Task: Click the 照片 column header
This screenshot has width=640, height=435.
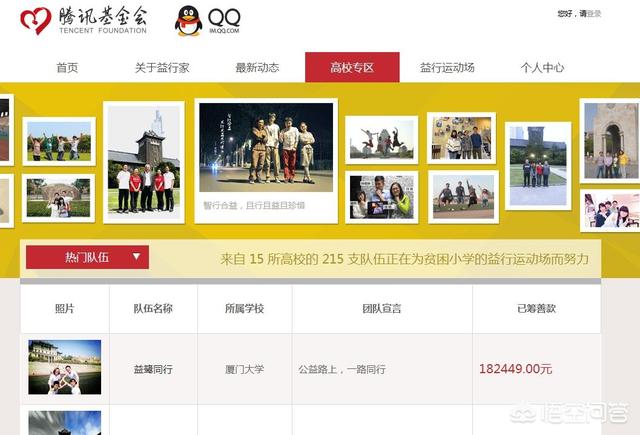Action: 65,308
